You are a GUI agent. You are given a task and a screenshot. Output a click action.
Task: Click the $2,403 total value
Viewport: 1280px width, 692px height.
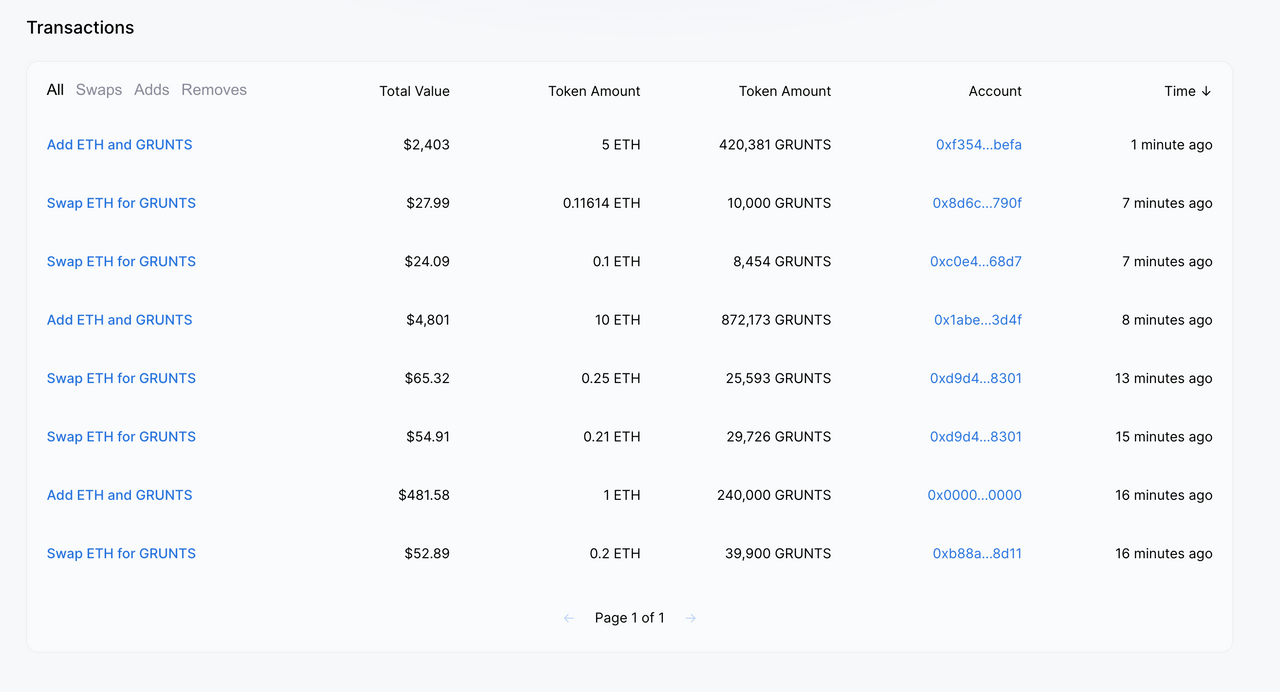(427, 145)
